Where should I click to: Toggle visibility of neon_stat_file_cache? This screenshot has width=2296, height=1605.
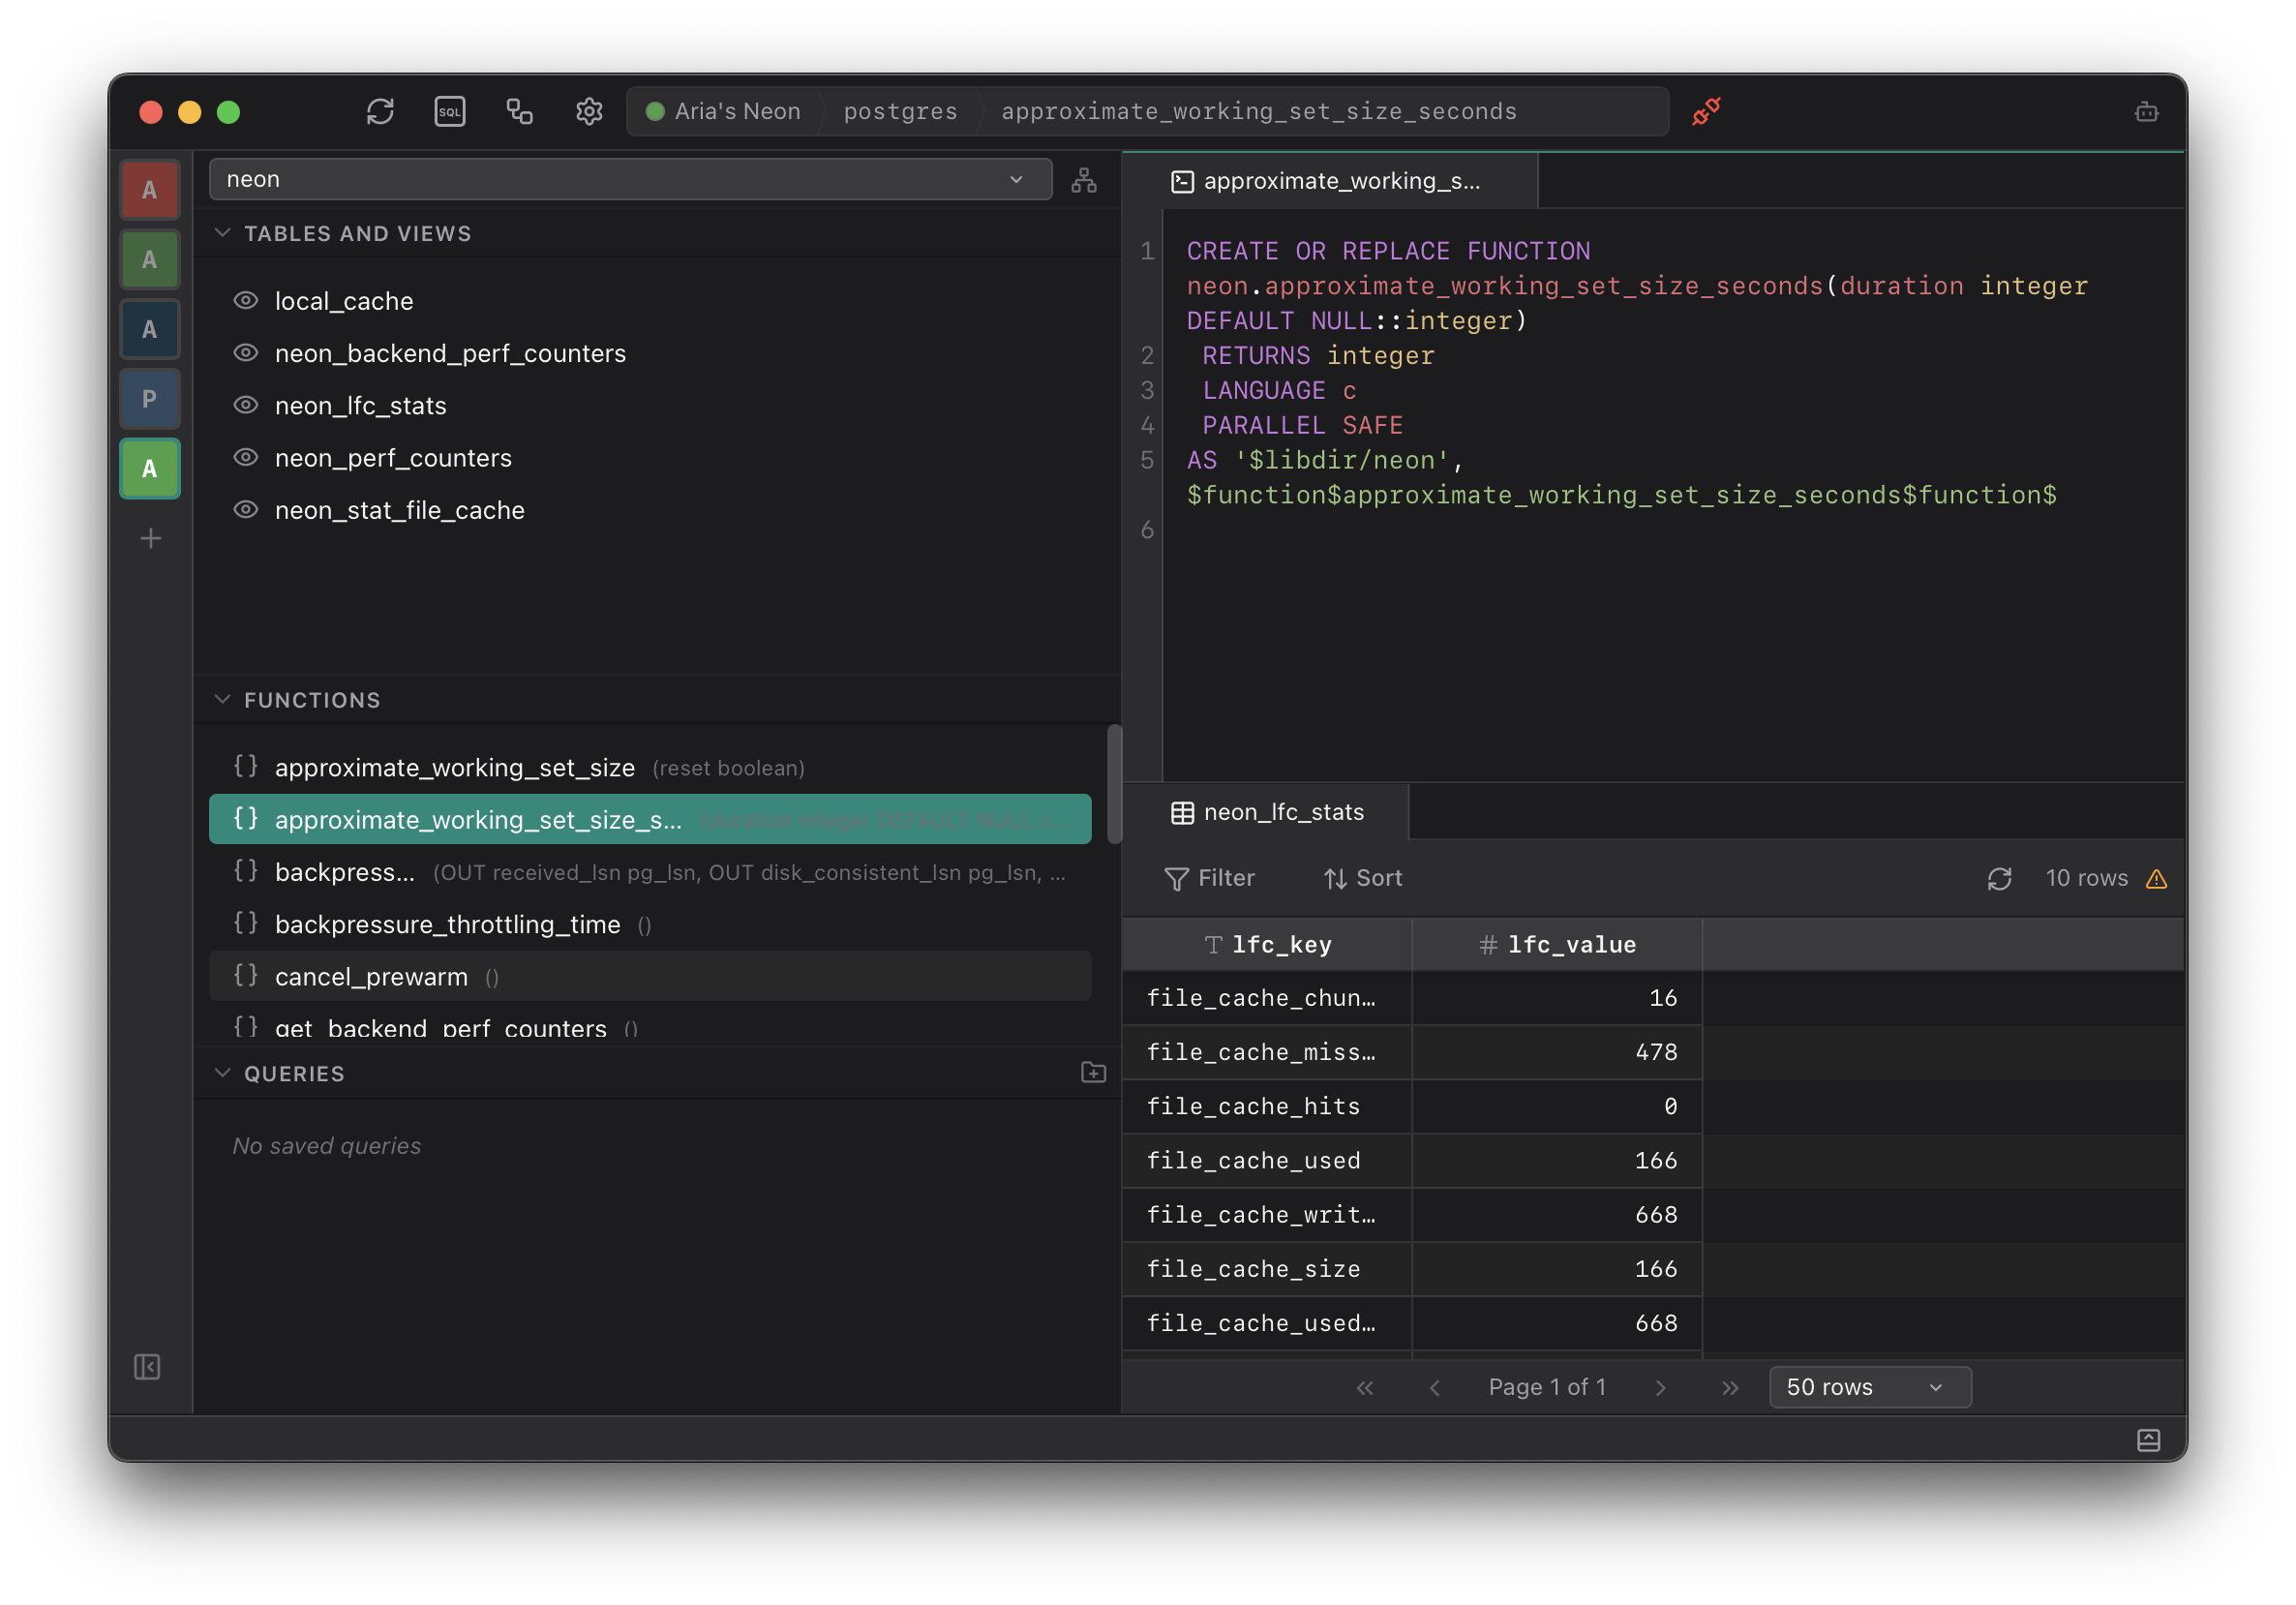point(245,509)
